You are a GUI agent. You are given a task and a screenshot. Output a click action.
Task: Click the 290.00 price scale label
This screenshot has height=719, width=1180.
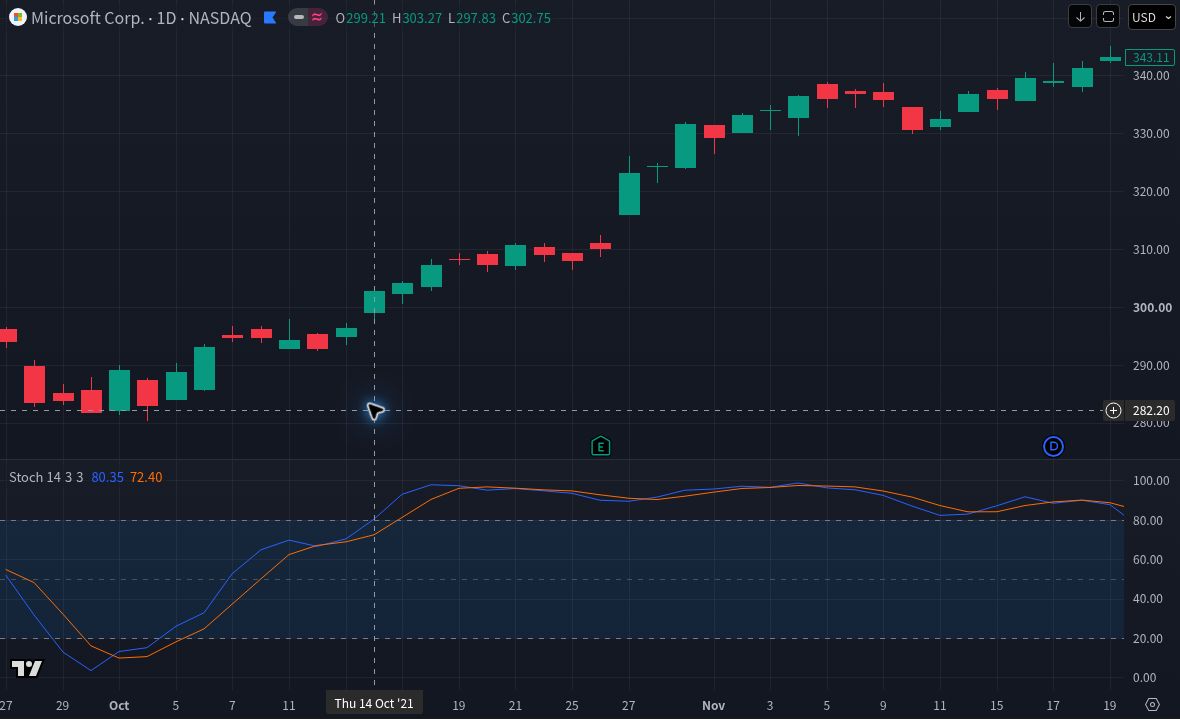(1151, 365)
